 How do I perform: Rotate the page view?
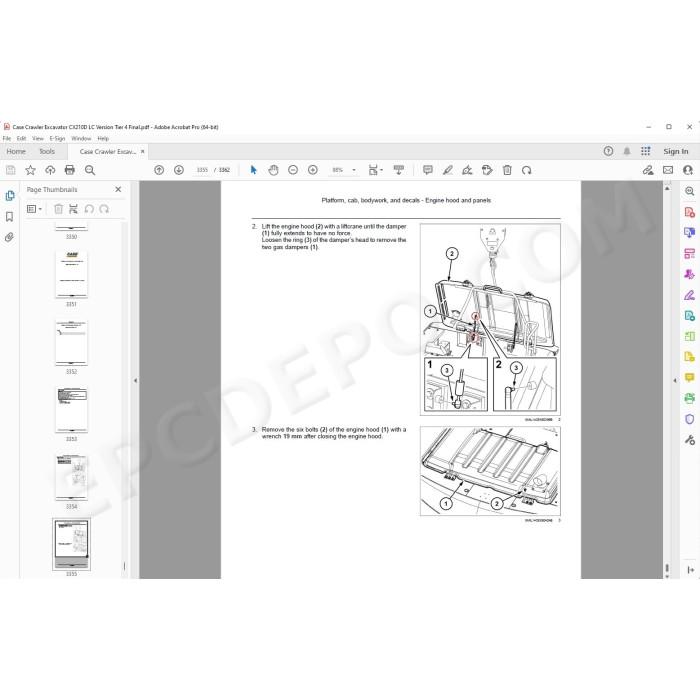click(527, 170)
